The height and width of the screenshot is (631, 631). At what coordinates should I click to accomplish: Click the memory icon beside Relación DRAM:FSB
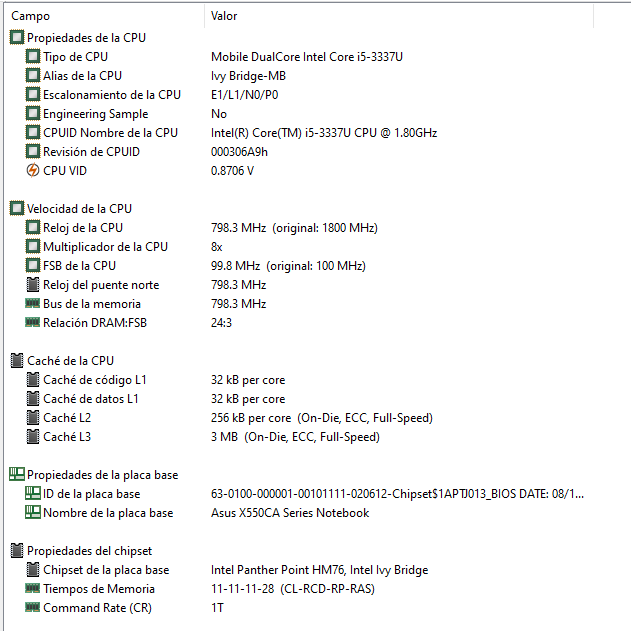tap(33, 322)
